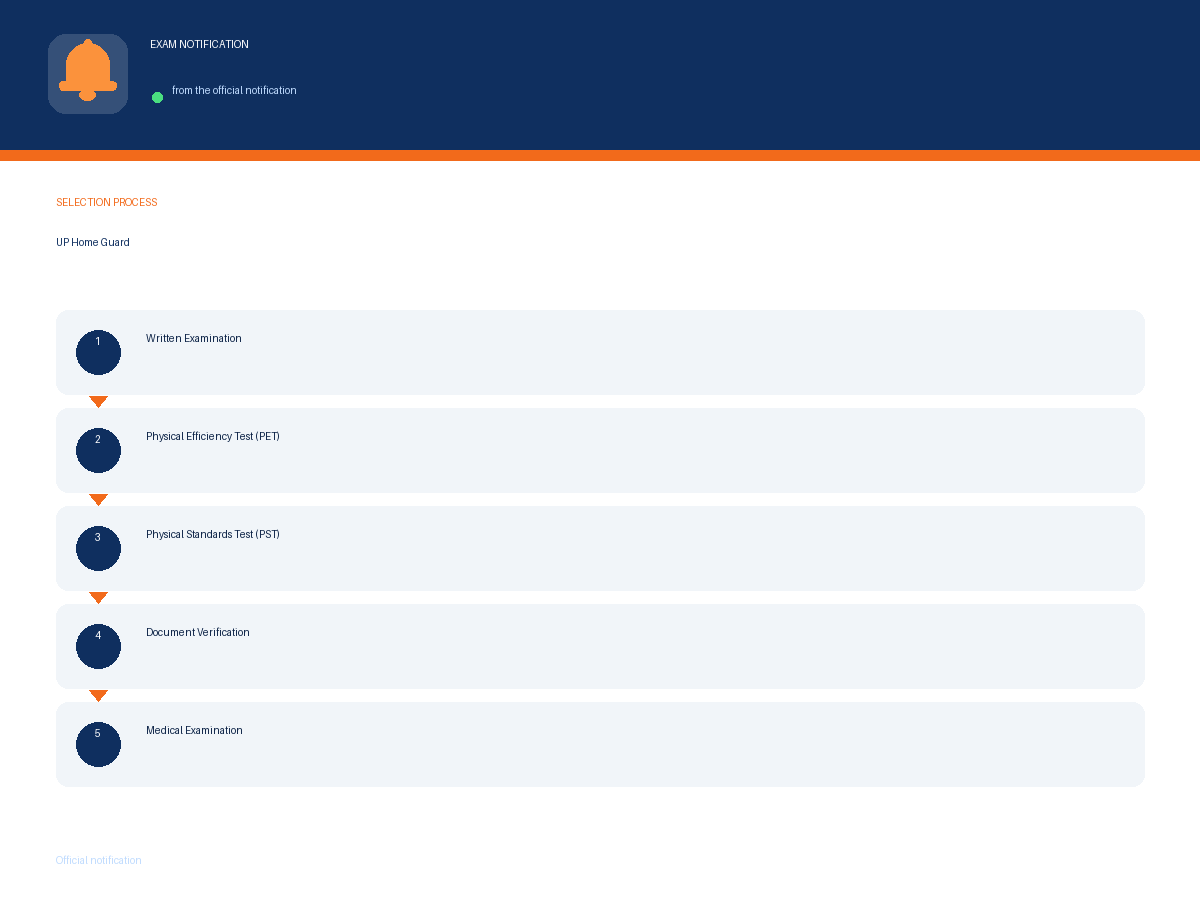1200x900 pixels.
Task: Click the Physical Standards Test (PST) label
Action: [x=213, y=534]
